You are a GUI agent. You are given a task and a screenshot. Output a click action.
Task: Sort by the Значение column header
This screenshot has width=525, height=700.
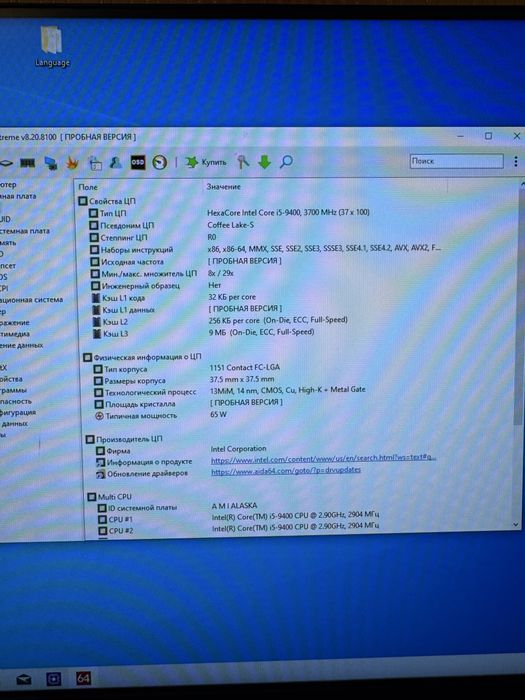coord(224,187)
